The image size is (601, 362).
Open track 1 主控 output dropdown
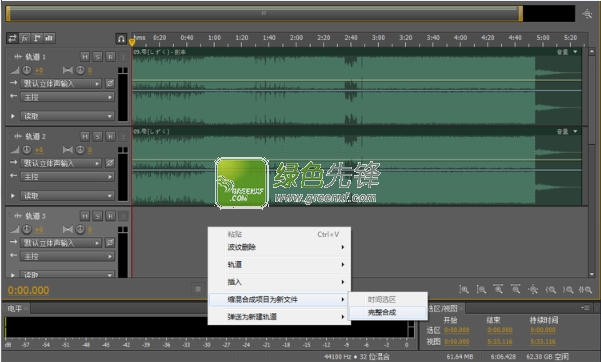click(x=68, y=97)
